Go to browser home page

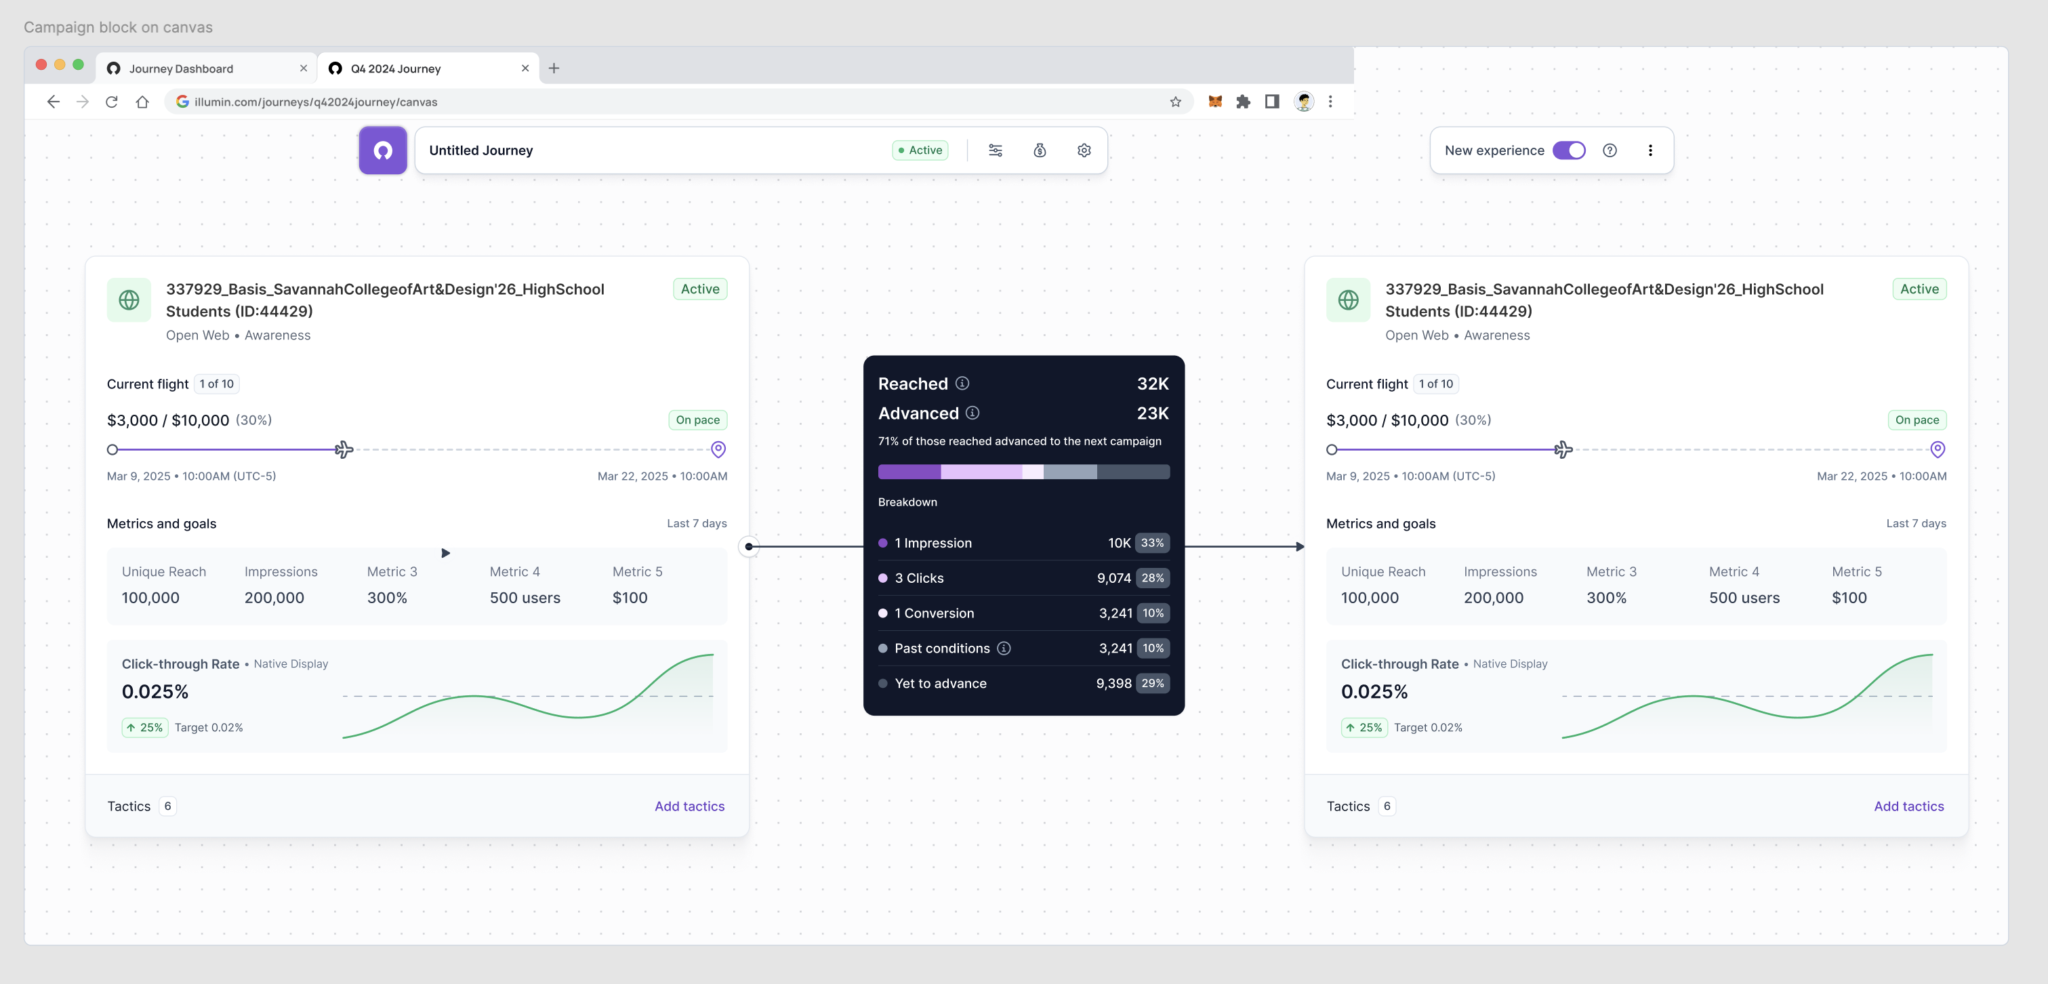(142, 101)
